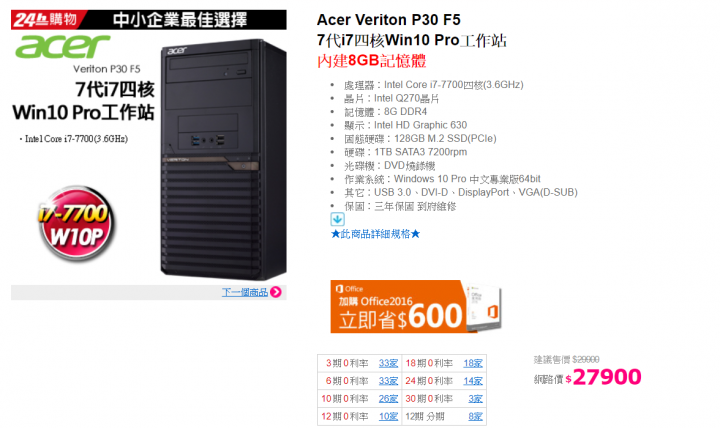Click the 網路價 $27900 price
The image size is (720, 428).
point(587,377)
